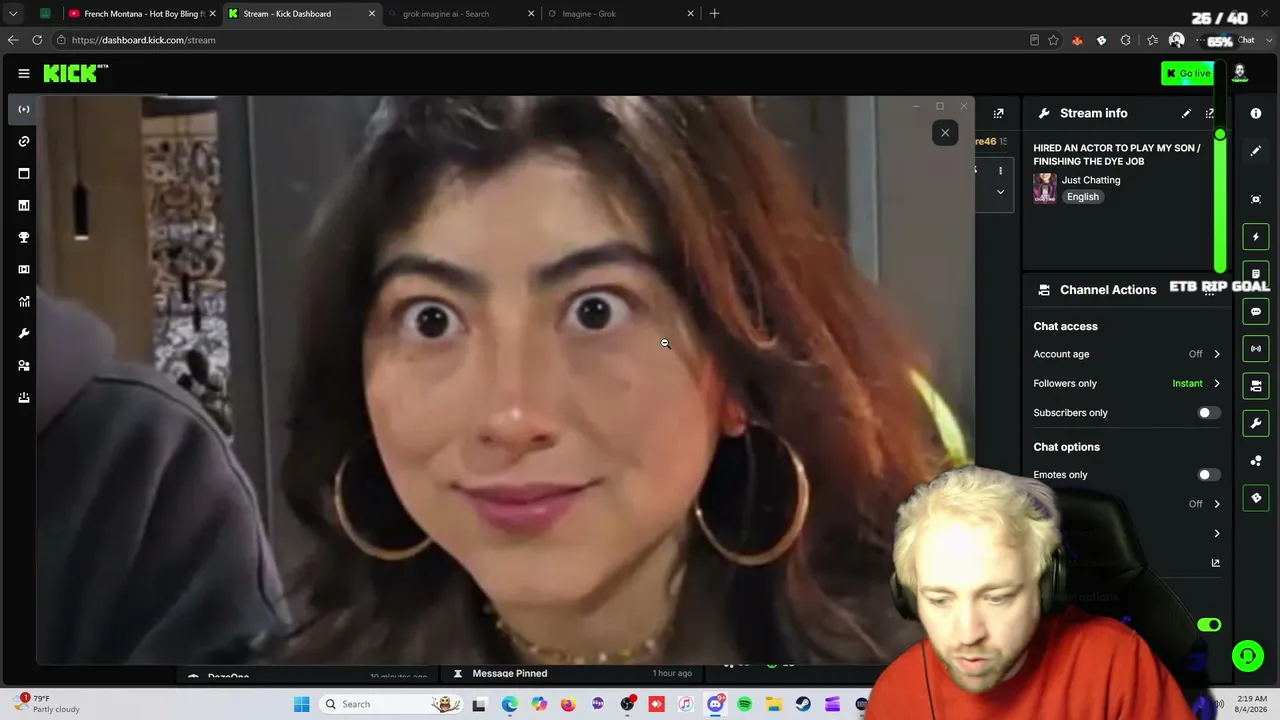Viewport: 1280px width, 720px height.
Task: Toggle the green enabled switch under Channel Actions
Action: (x=1209, y=625)
